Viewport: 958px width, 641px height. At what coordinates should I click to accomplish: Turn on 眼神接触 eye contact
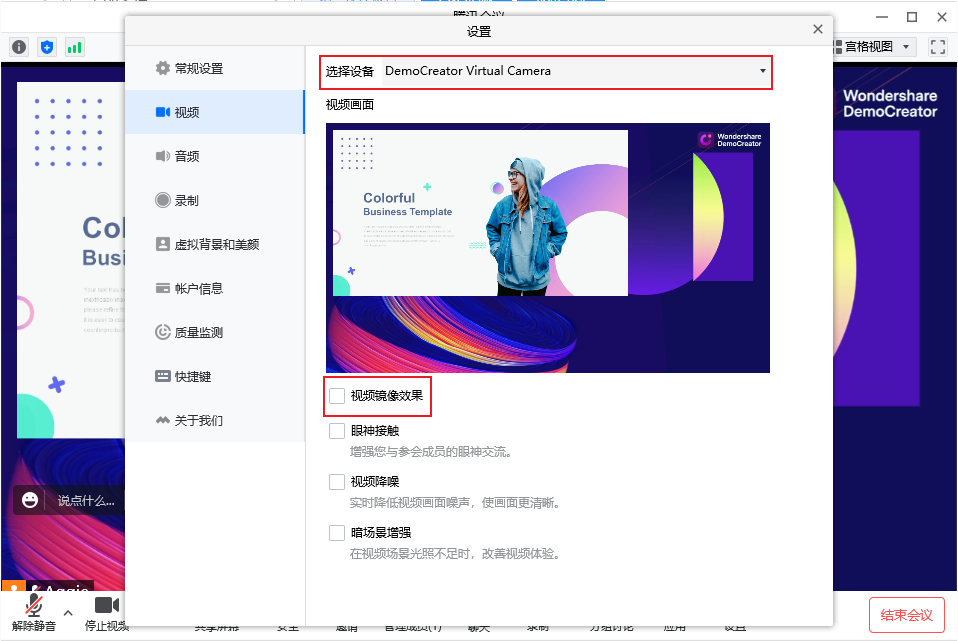tap(337, 430)
